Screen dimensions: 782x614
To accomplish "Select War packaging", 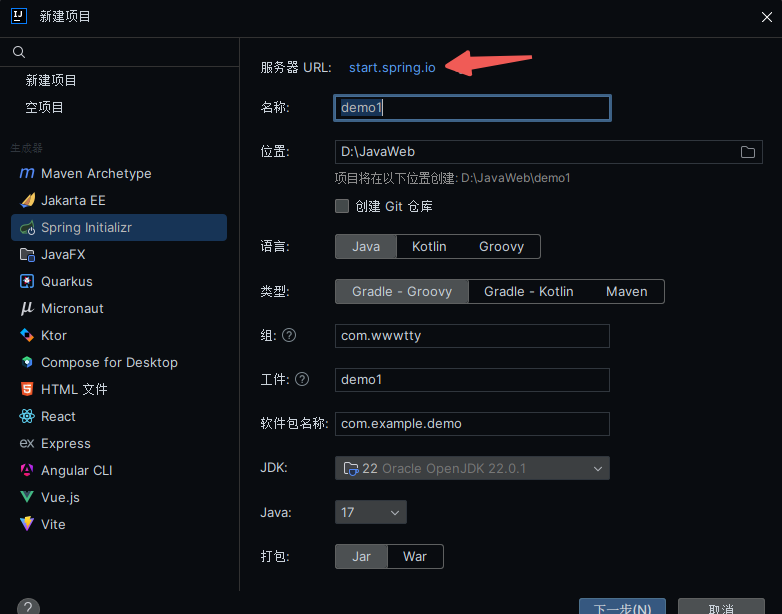I will click(x=415, y=556).
